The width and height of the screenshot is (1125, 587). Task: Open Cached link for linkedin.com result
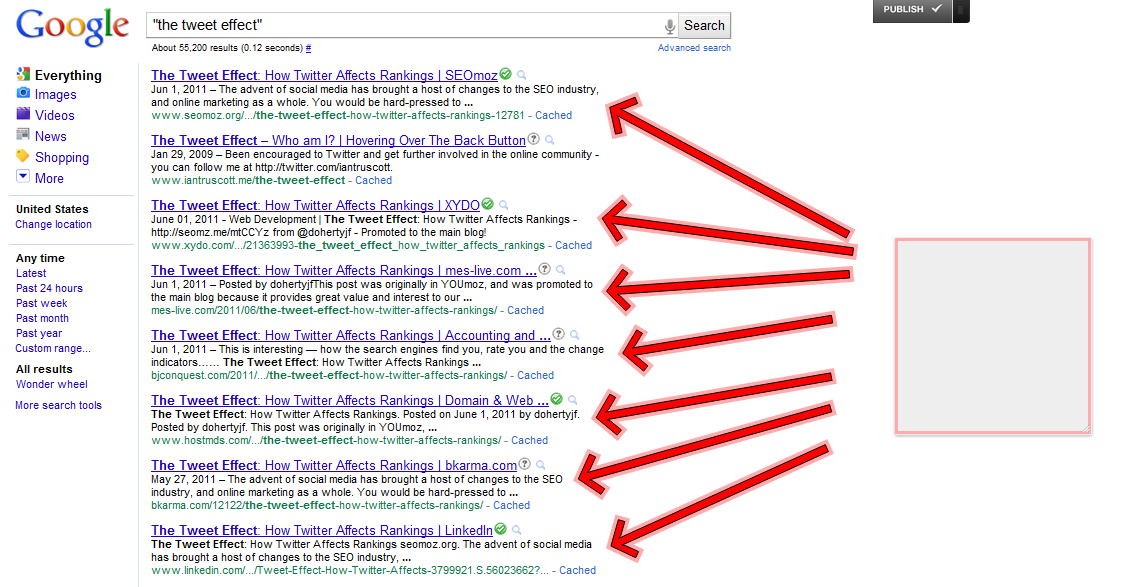coord(578,570)
